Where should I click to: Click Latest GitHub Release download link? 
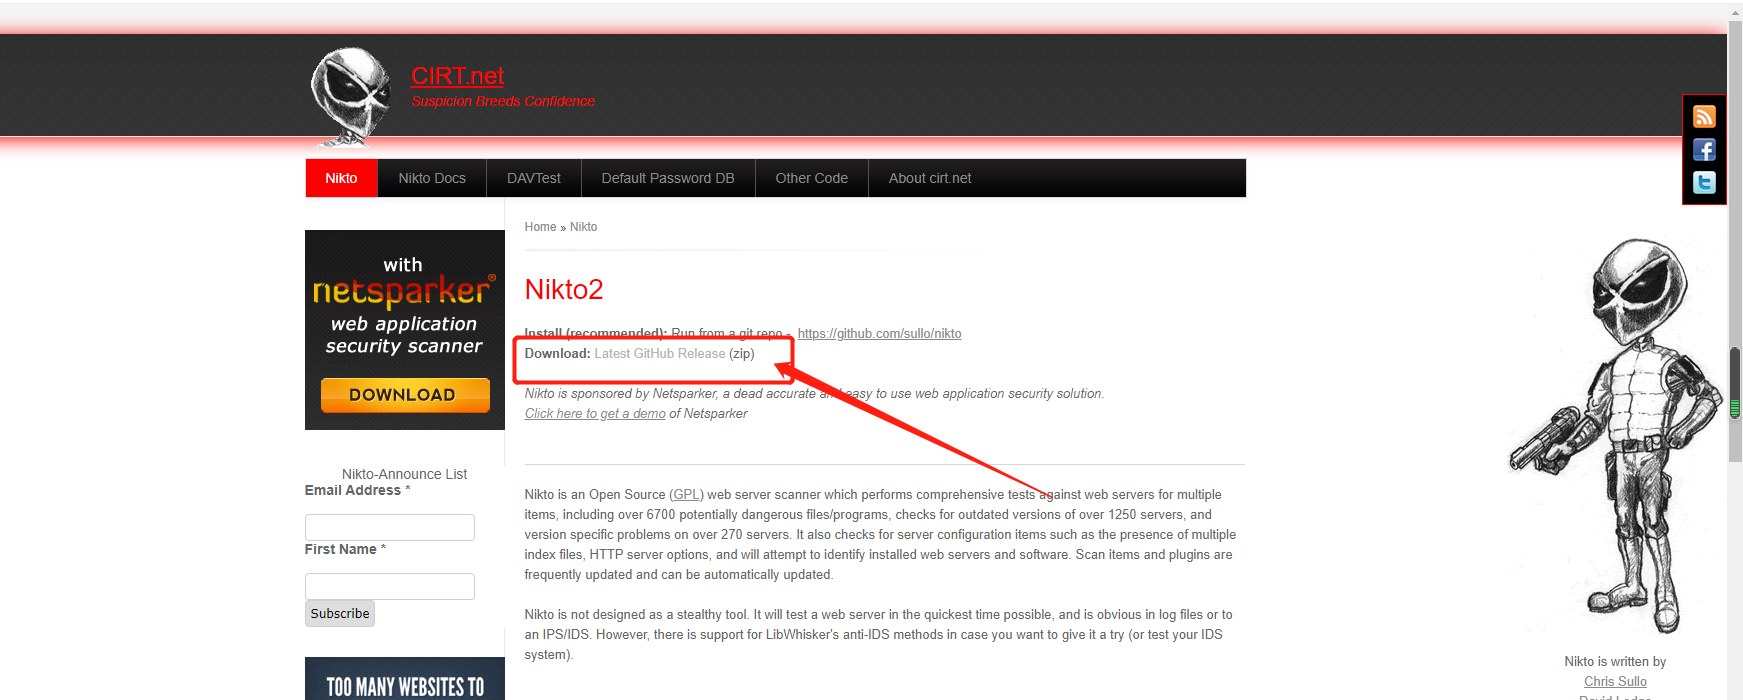[659, 354]
